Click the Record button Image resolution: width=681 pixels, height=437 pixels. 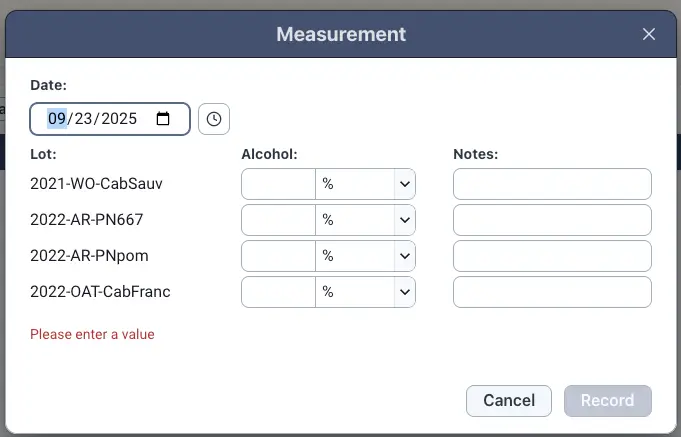point(608,401)
